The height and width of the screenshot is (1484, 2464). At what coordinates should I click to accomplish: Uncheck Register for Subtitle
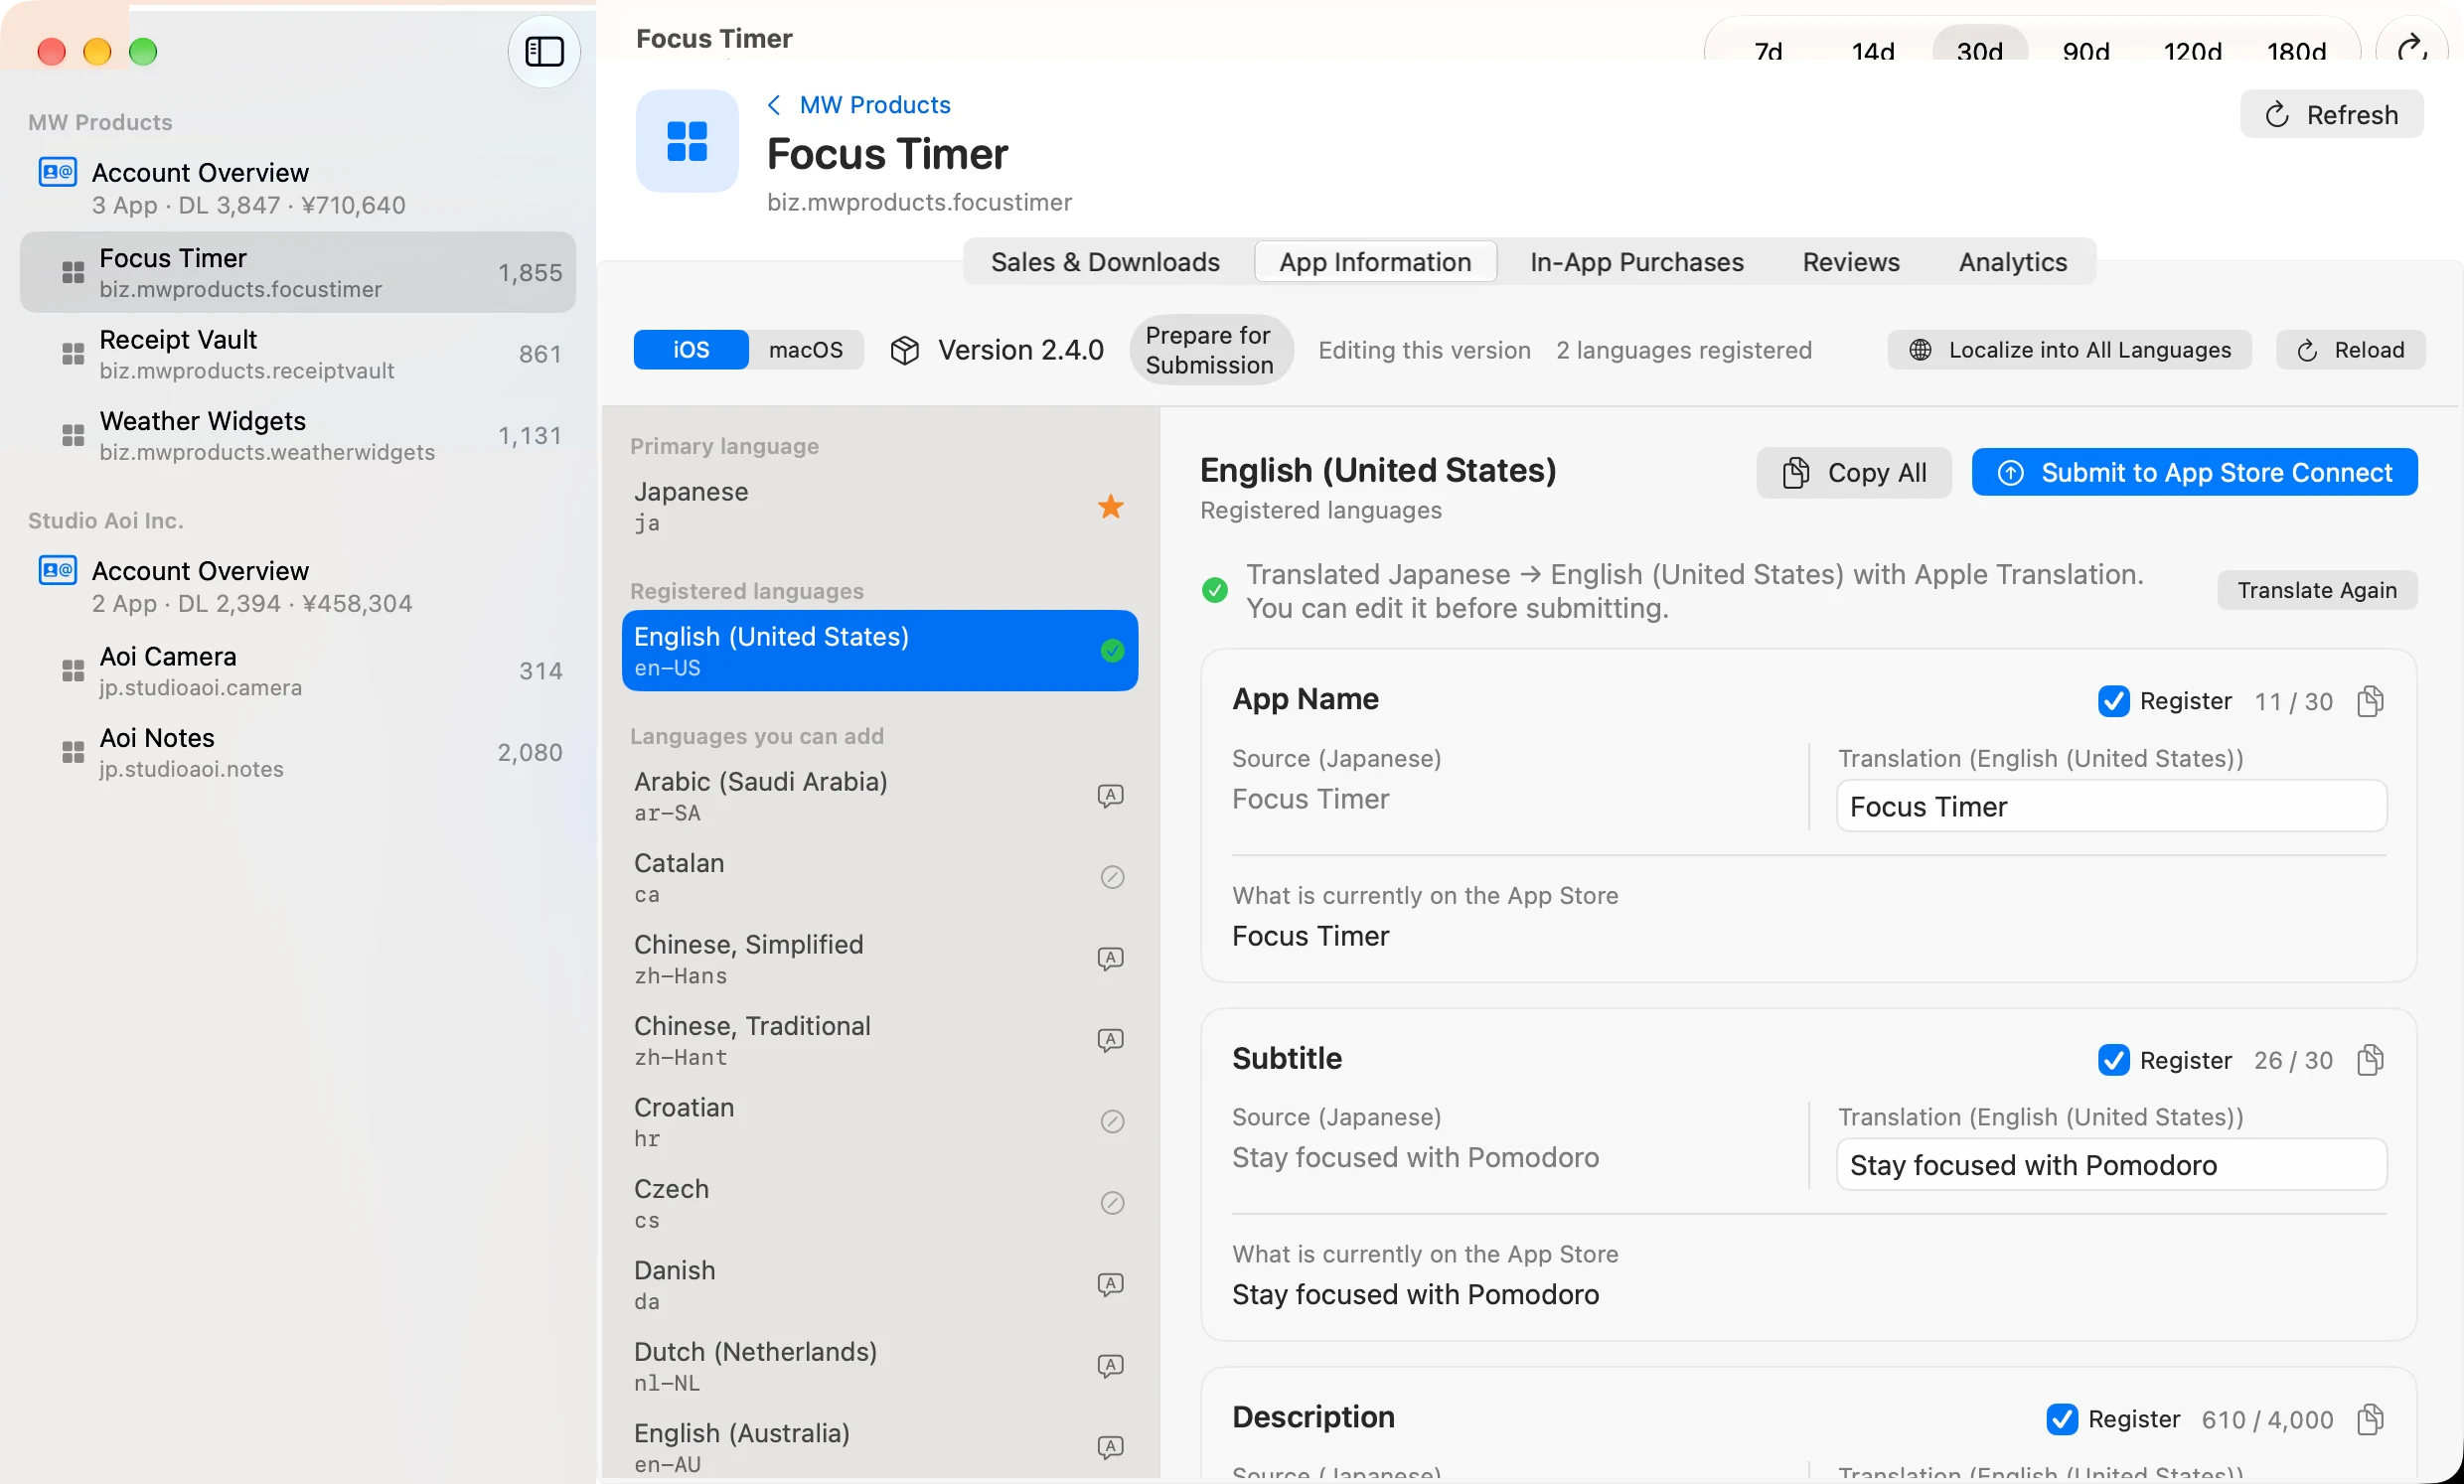click(x=2113, y=1060)
